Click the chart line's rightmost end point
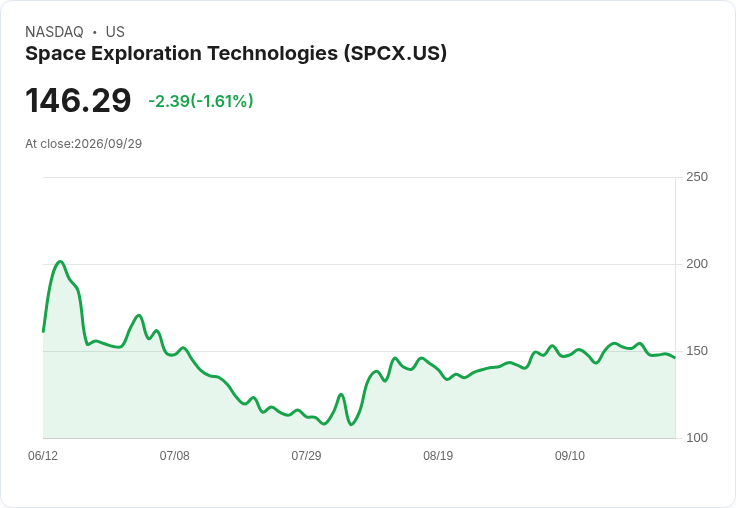 point(675,358)
